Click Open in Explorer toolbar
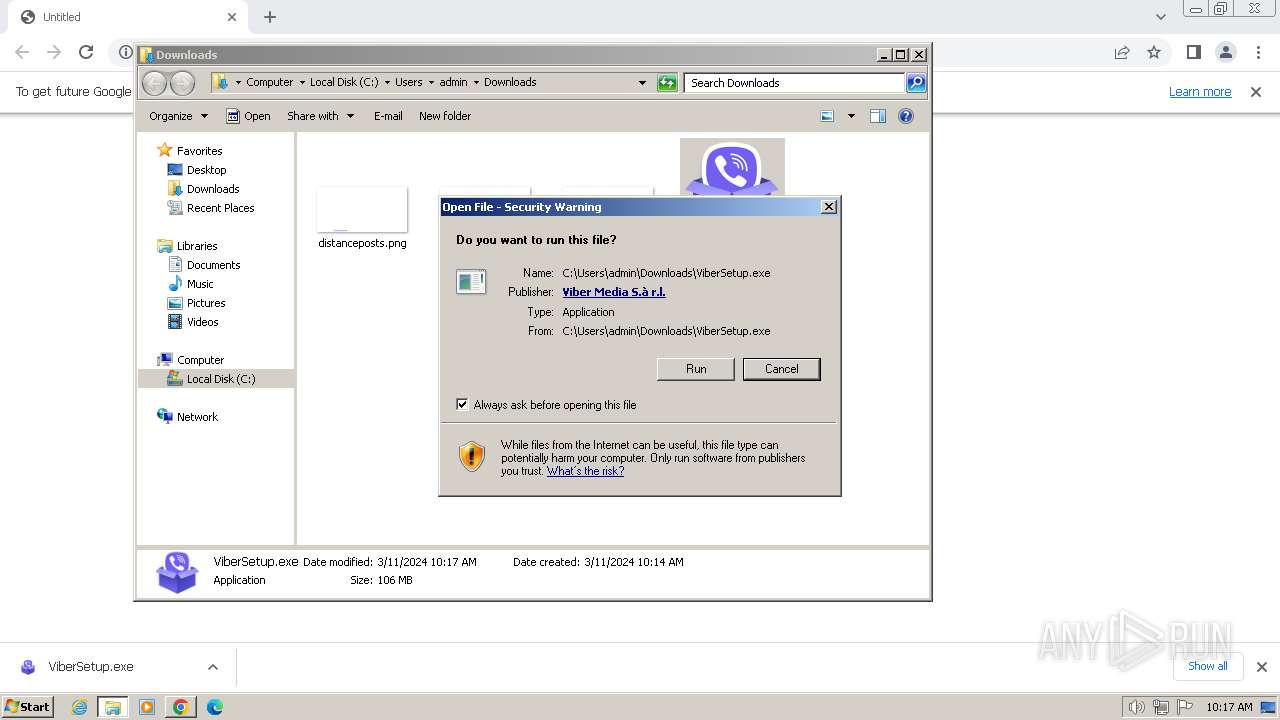The height and width of the screenshot is (720, 1280). [248, 116]
